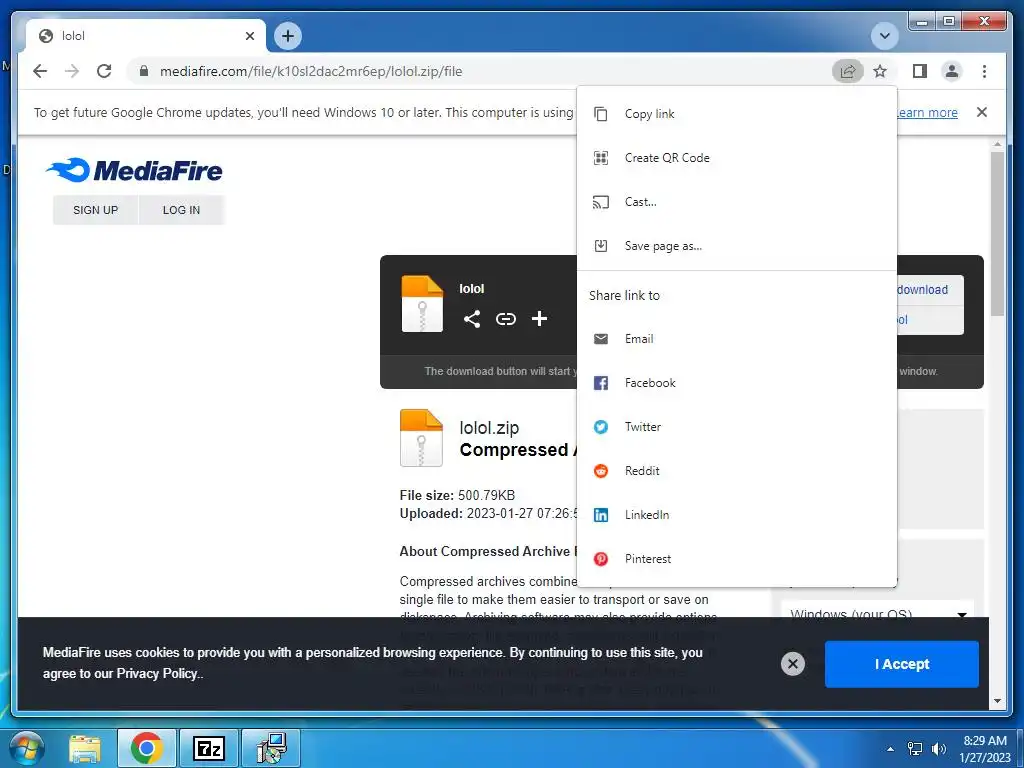Click the network tray icon

[915, 749]
